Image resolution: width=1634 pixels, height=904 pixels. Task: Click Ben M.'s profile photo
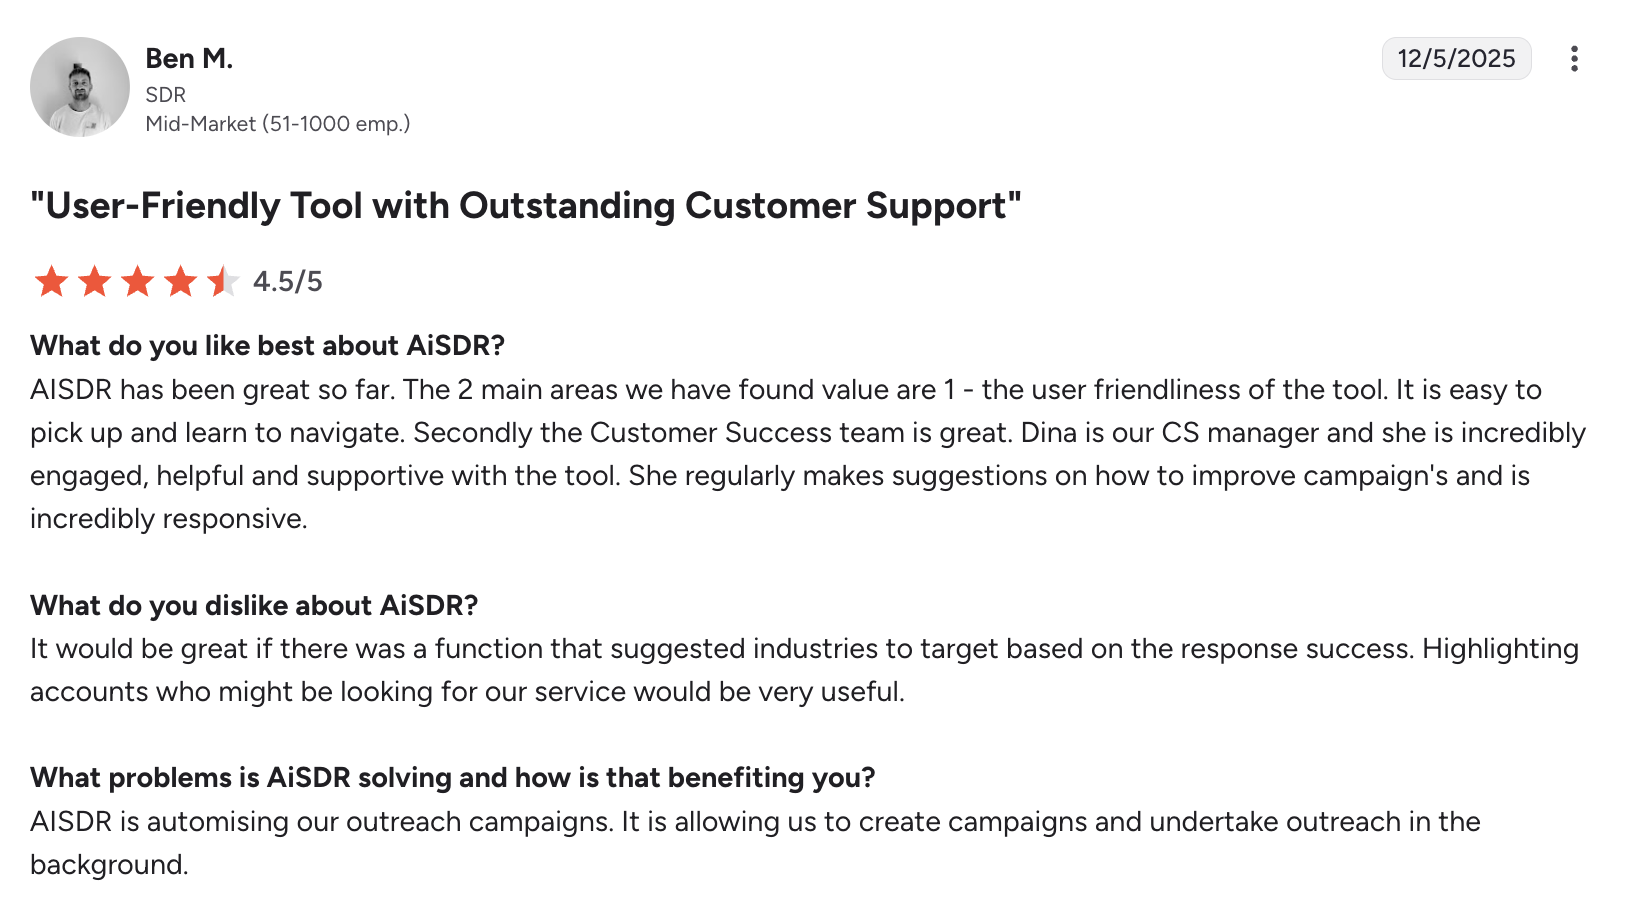[80, 87]
